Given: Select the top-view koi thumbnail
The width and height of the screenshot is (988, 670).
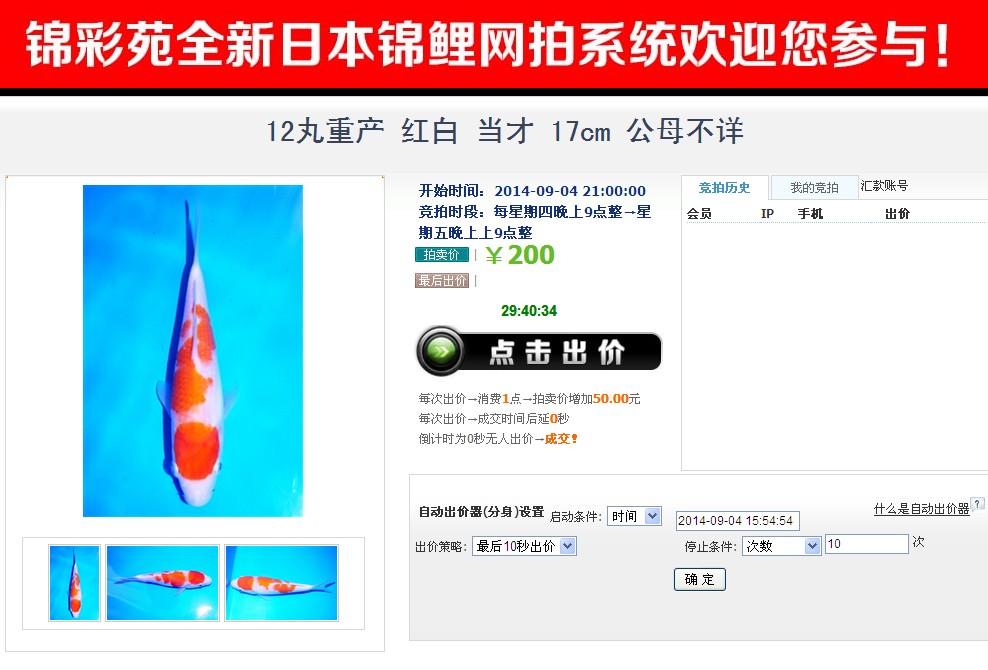Looking at the screenshot, I should coord(74,583).
